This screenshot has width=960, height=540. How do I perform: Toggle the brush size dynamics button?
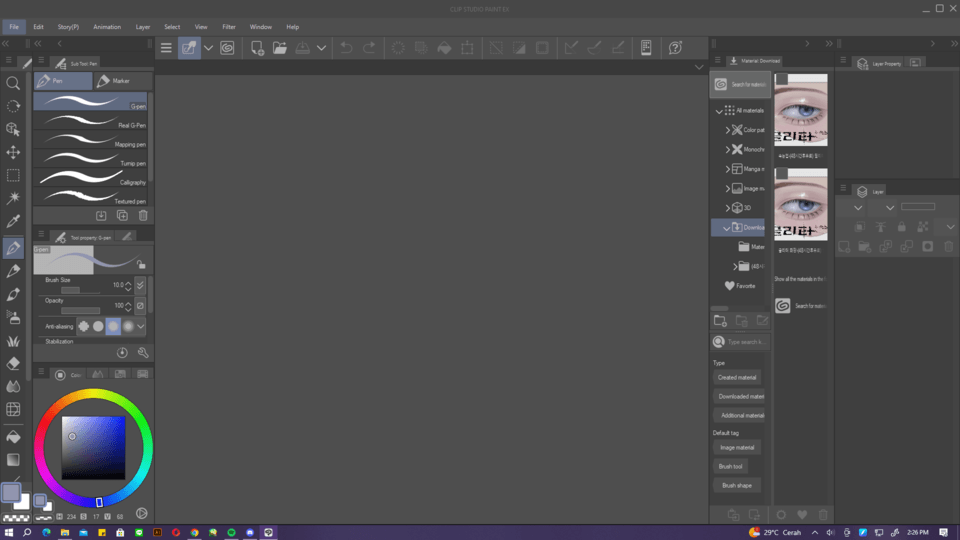pyautogui.click(x=140, y=285)
